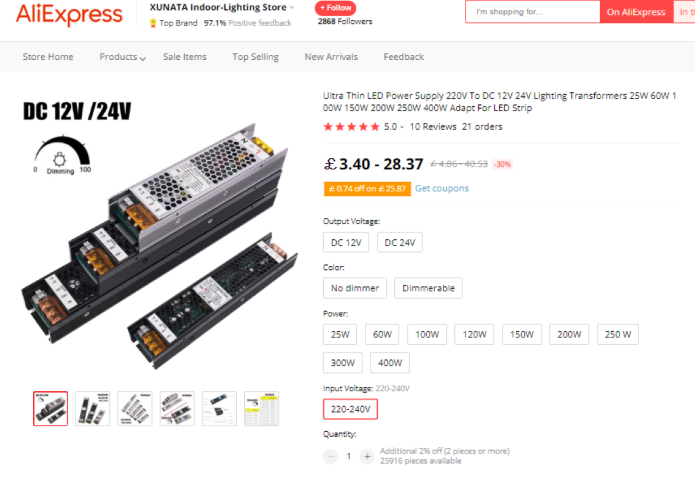Expand the Products menu chevron
This screenshot has height=480, width=695.
pyautogui.click(x=142, y=58)
